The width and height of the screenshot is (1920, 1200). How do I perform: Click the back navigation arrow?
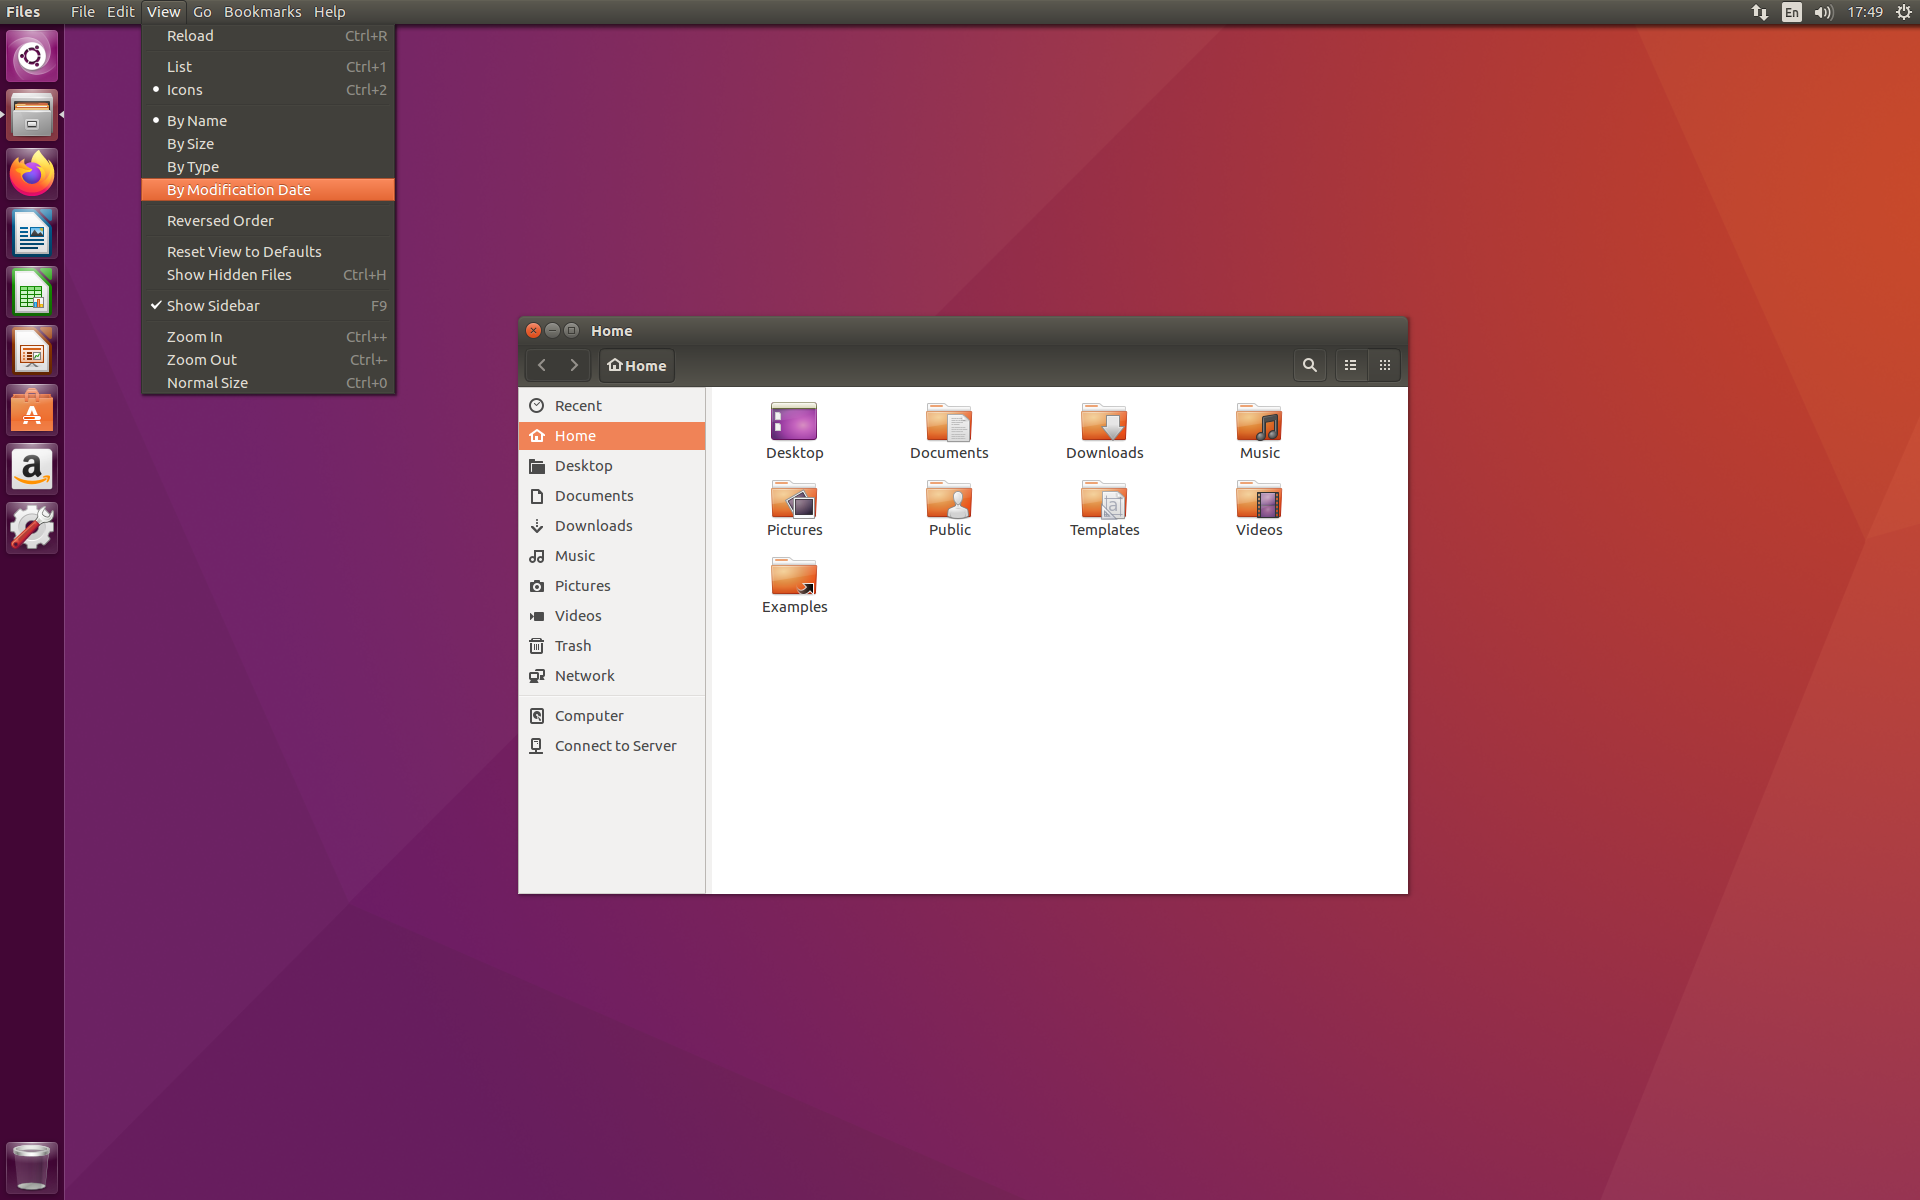(x=542, y=365)
